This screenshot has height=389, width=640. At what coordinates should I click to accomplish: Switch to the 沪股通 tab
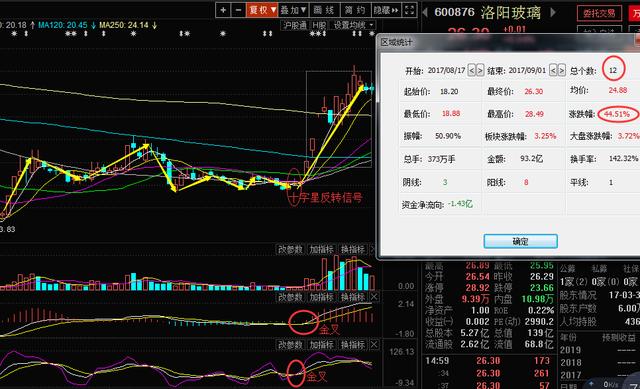pyautogui.click(x=295, y=25)
